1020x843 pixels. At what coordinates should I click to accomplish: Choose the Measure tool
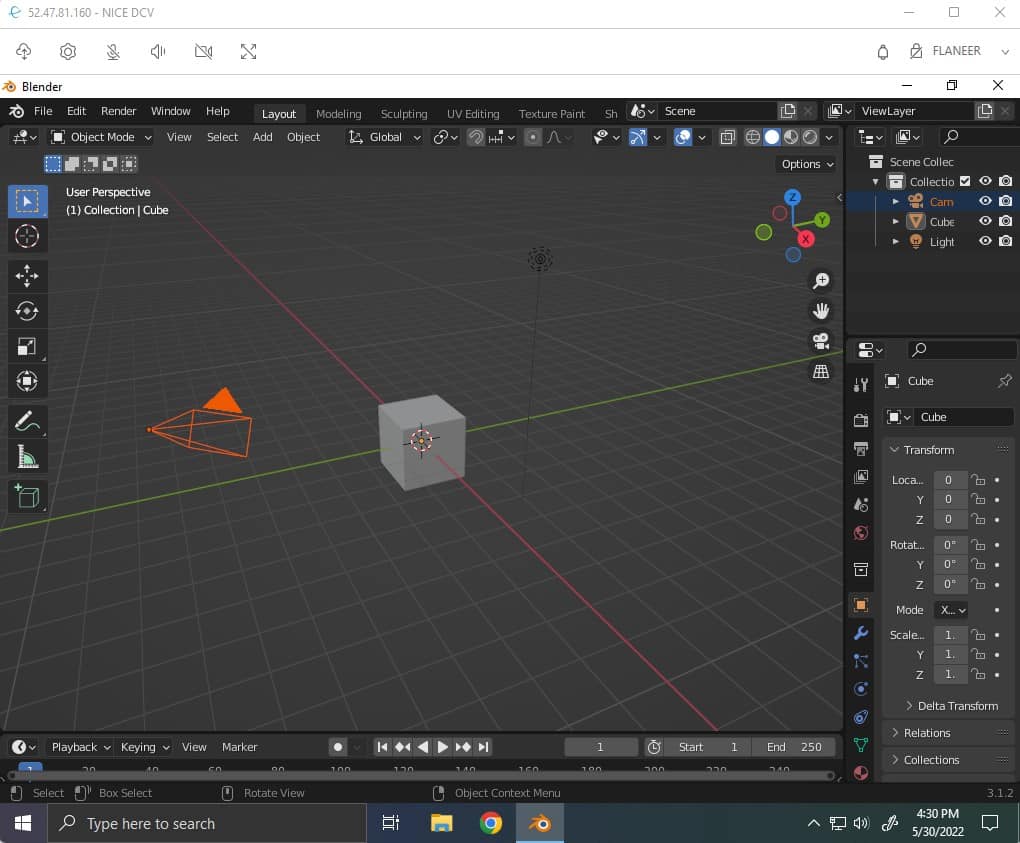pos(27,457)
